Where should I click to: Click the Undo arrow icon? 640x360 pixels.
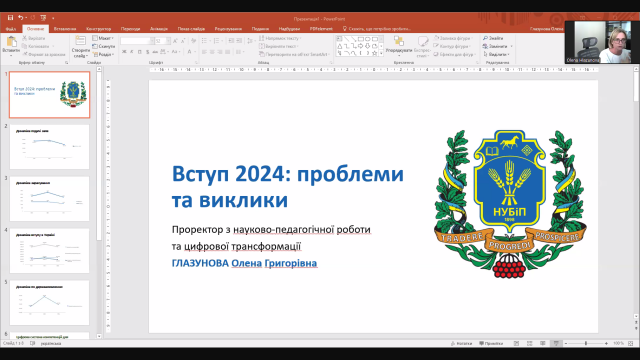pyautogui.click(x=20, y=18)
